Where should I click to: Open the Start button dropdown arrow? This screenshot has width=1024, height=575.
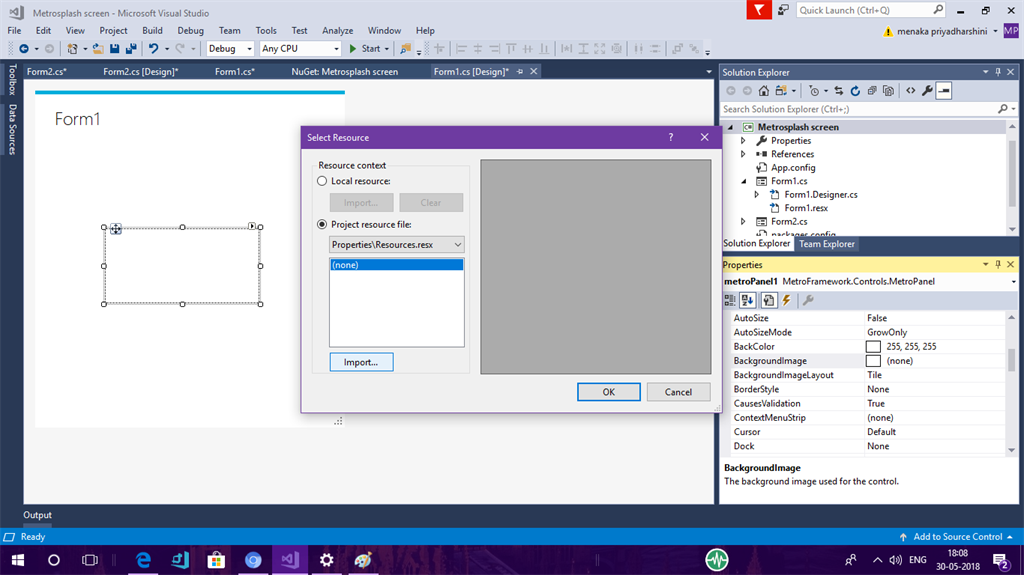[387, 48]
